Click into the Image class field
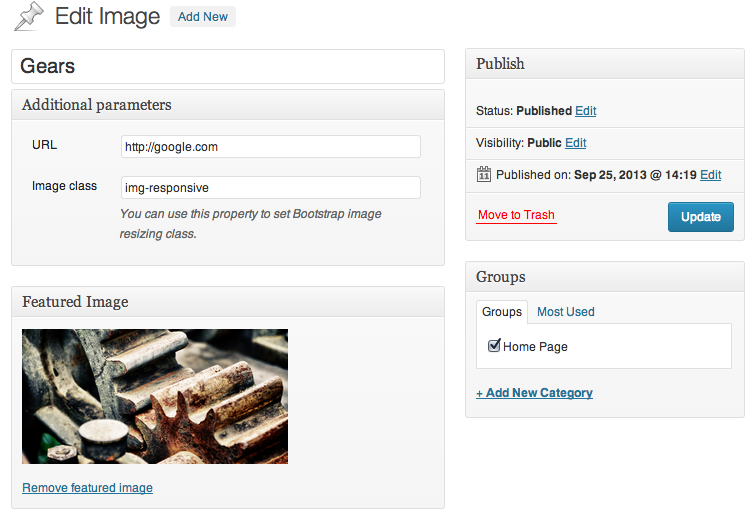The height and width of the screenshot is (527, 750). click(270, 187)
